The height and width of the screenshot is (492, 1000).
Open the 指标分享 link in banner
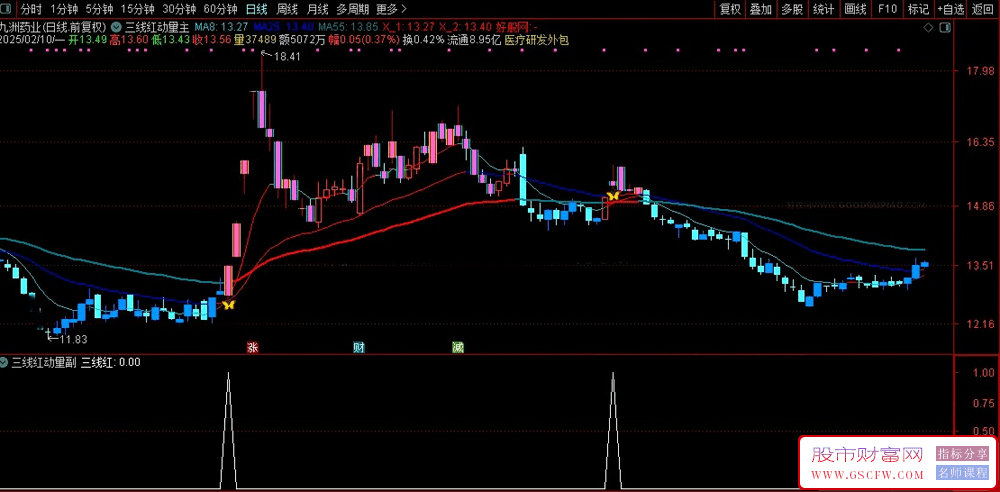(962, 454)
